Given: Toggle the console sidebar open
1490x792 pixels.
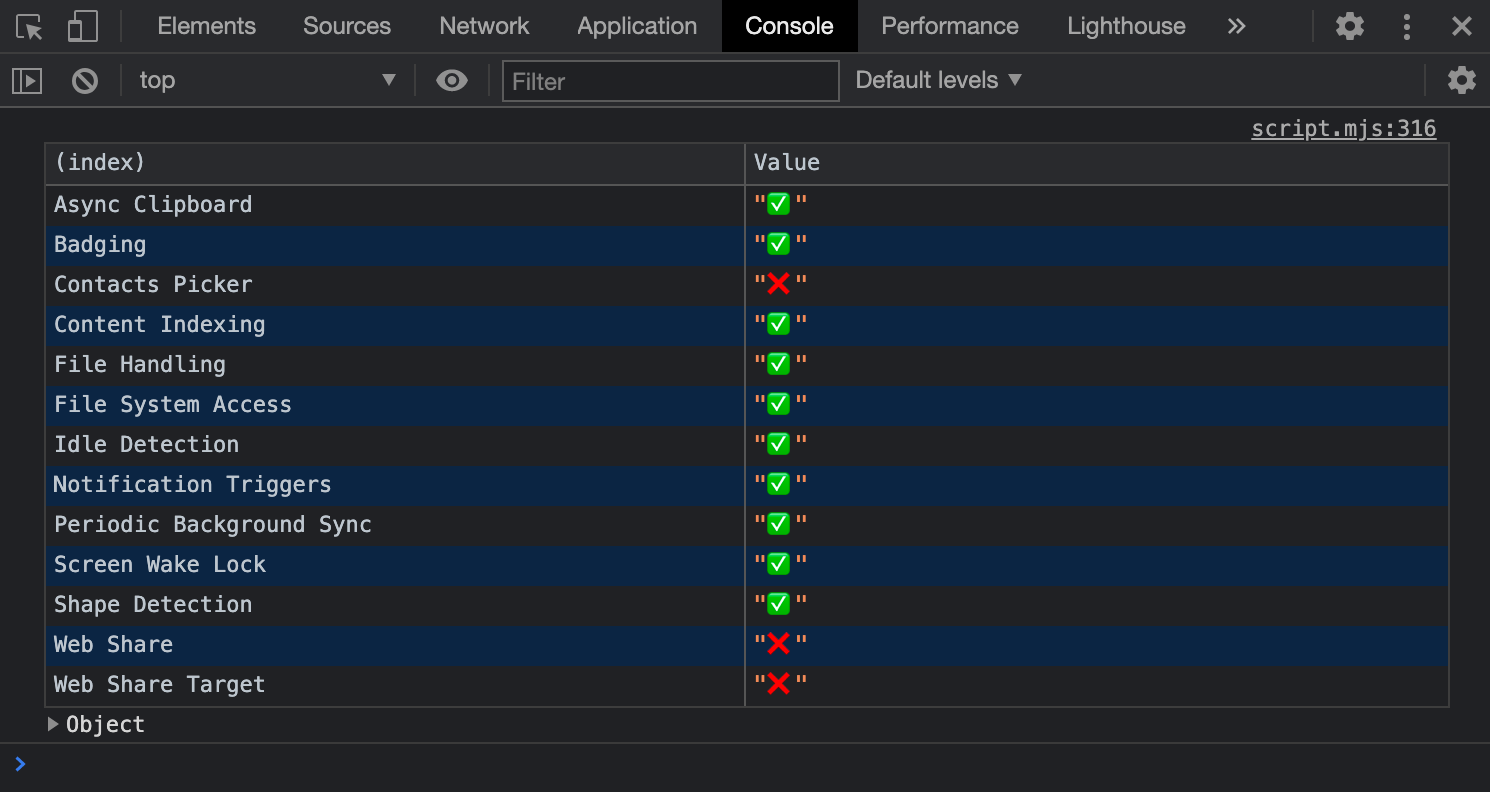Looking at the screenshot, I should click(26, 80).
